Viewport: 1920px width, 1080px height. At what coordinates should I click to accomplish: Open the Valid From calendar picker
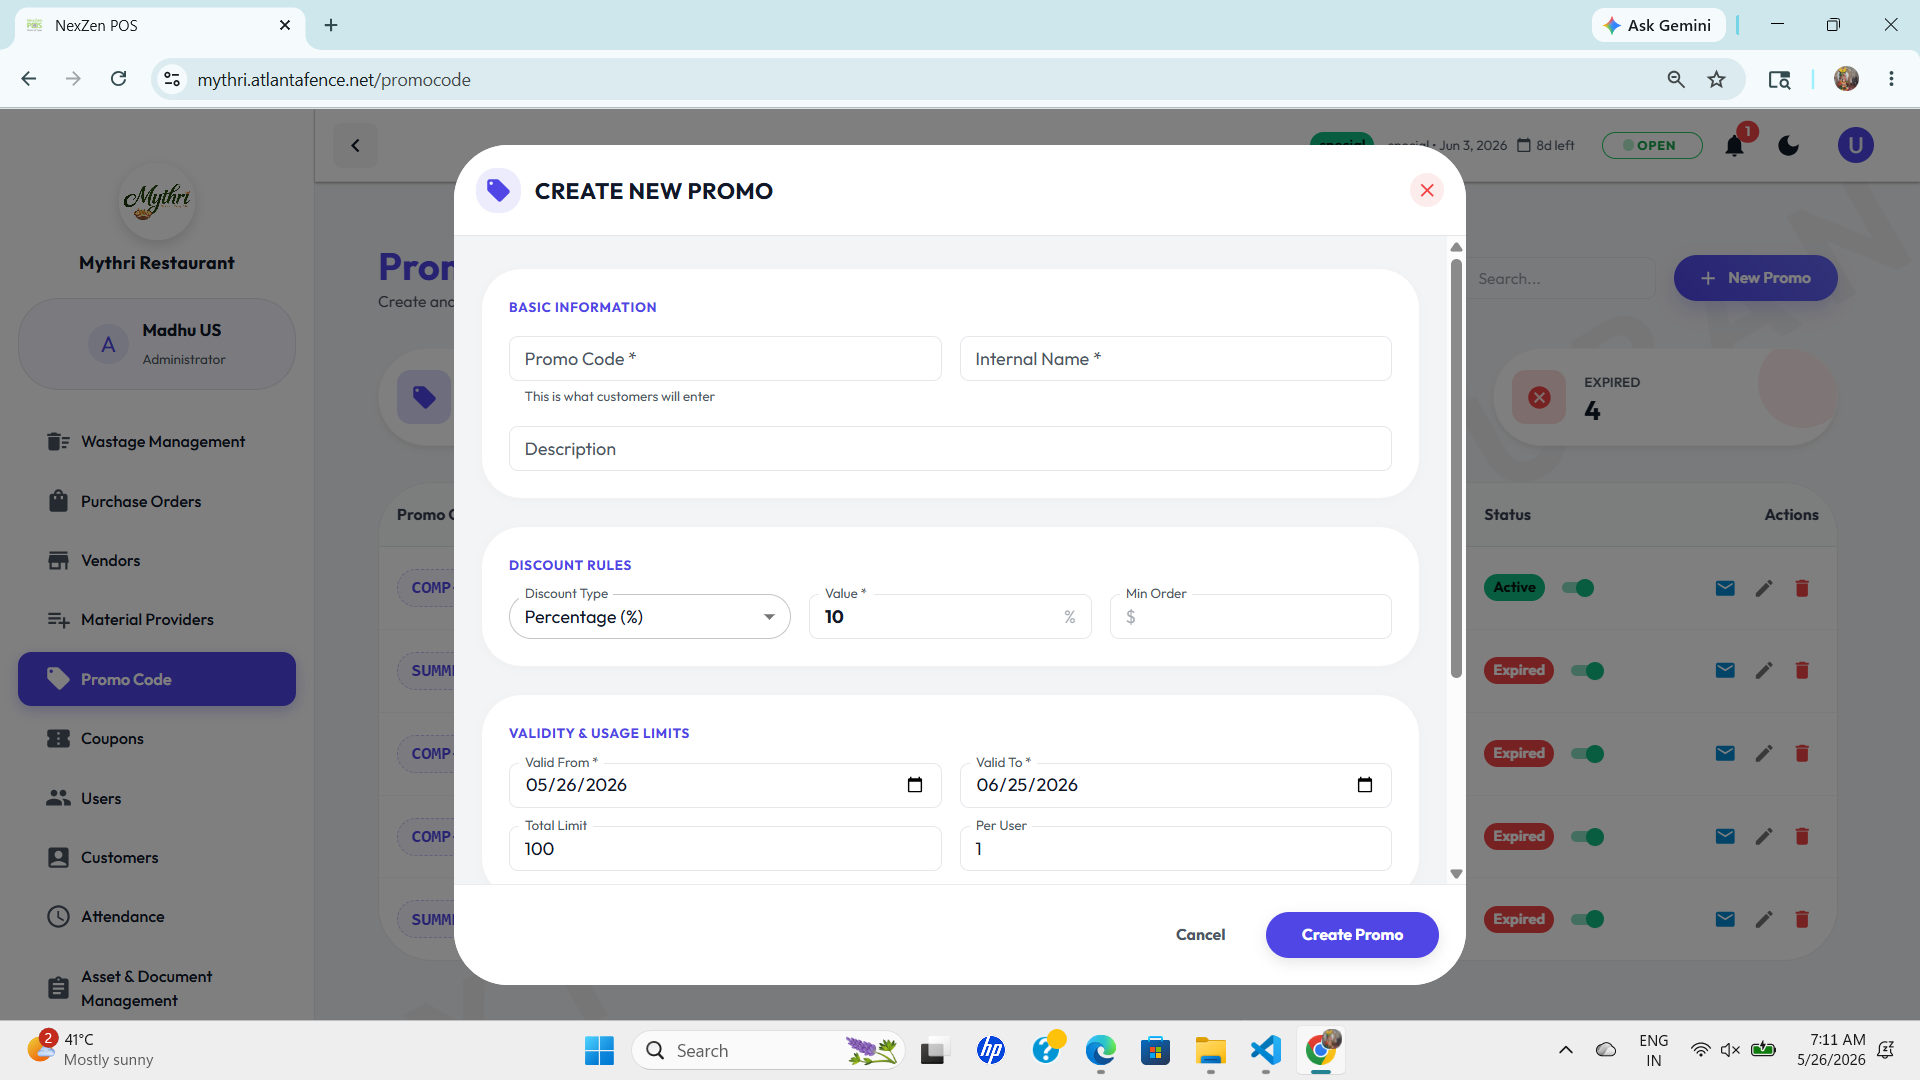pos(914,785)
